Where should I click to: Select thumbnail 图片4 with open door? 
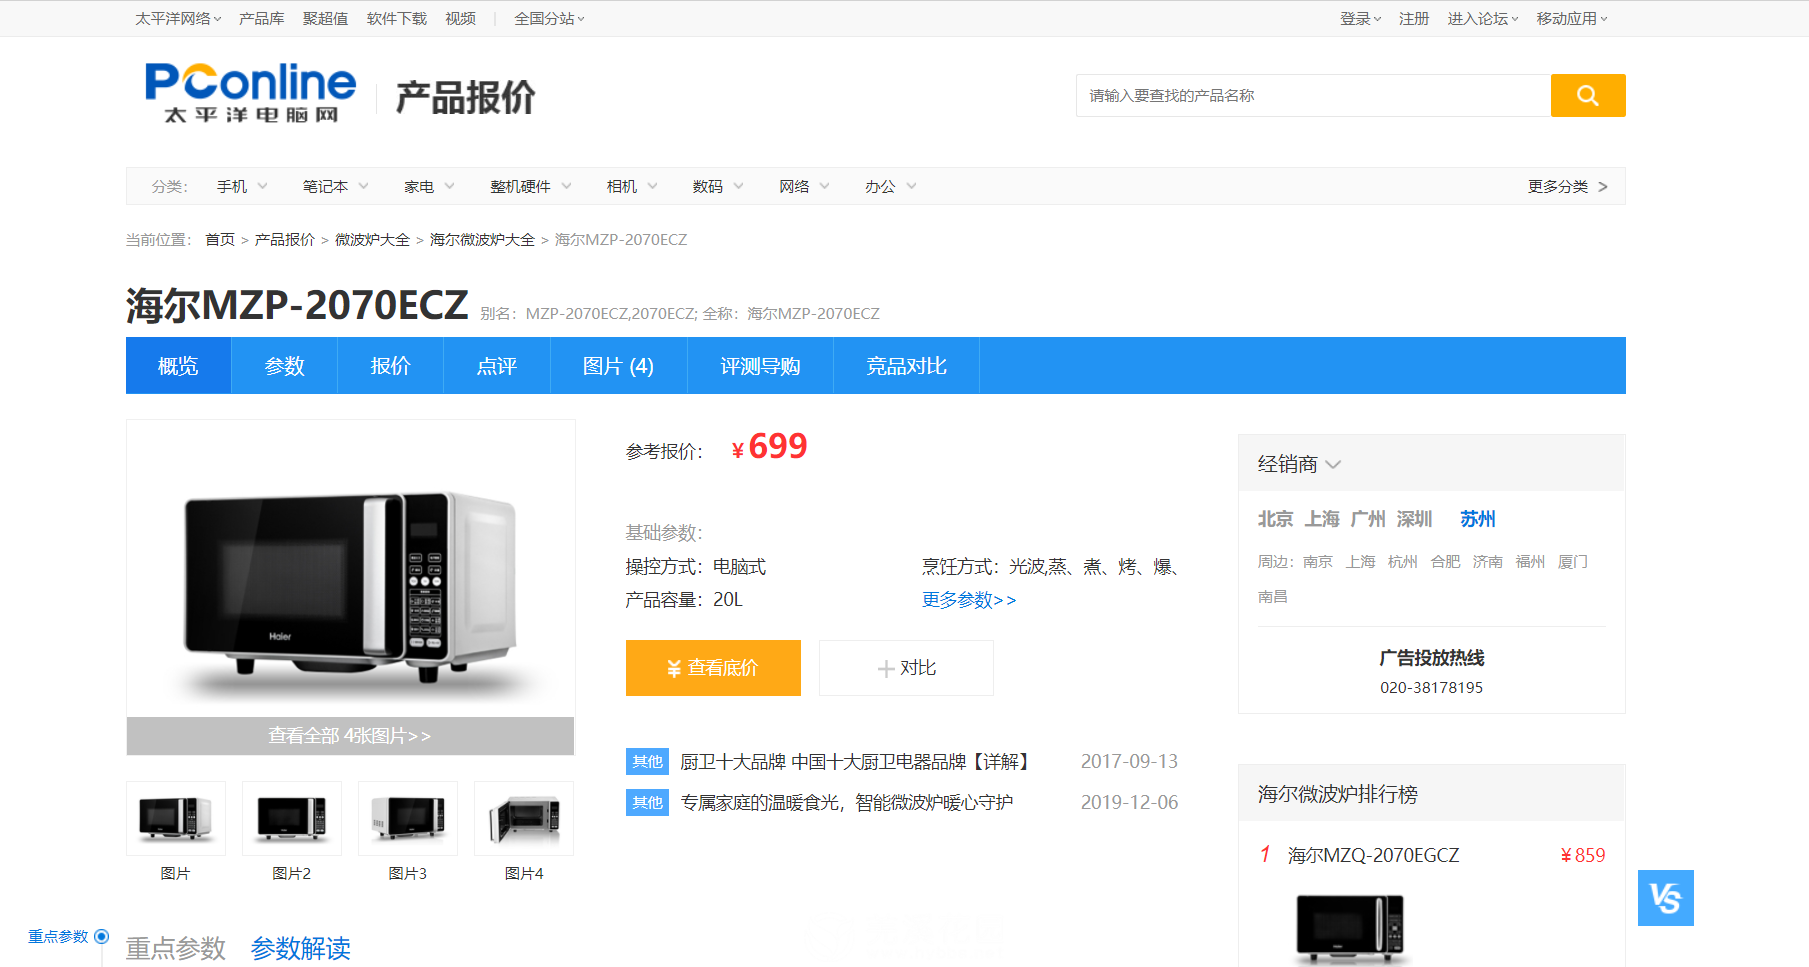coord(524,818)
